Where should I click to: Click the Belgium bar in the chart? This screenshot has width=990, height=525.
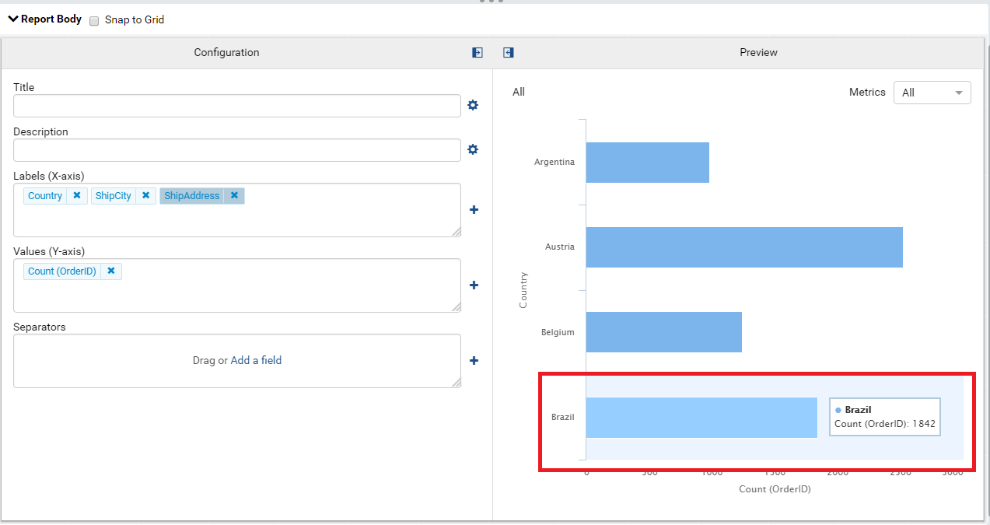coord(664,332)
